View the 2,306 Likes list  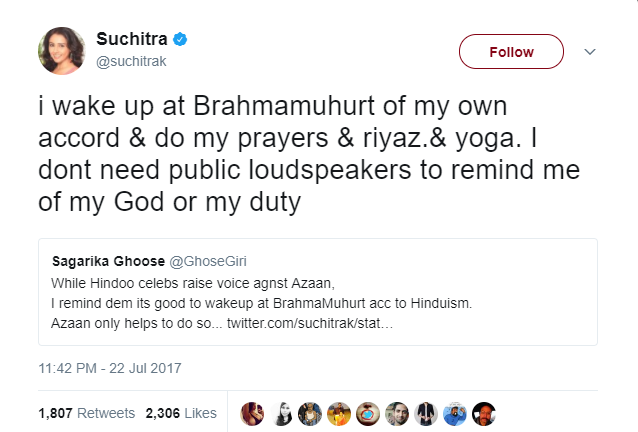pos(181,413)
